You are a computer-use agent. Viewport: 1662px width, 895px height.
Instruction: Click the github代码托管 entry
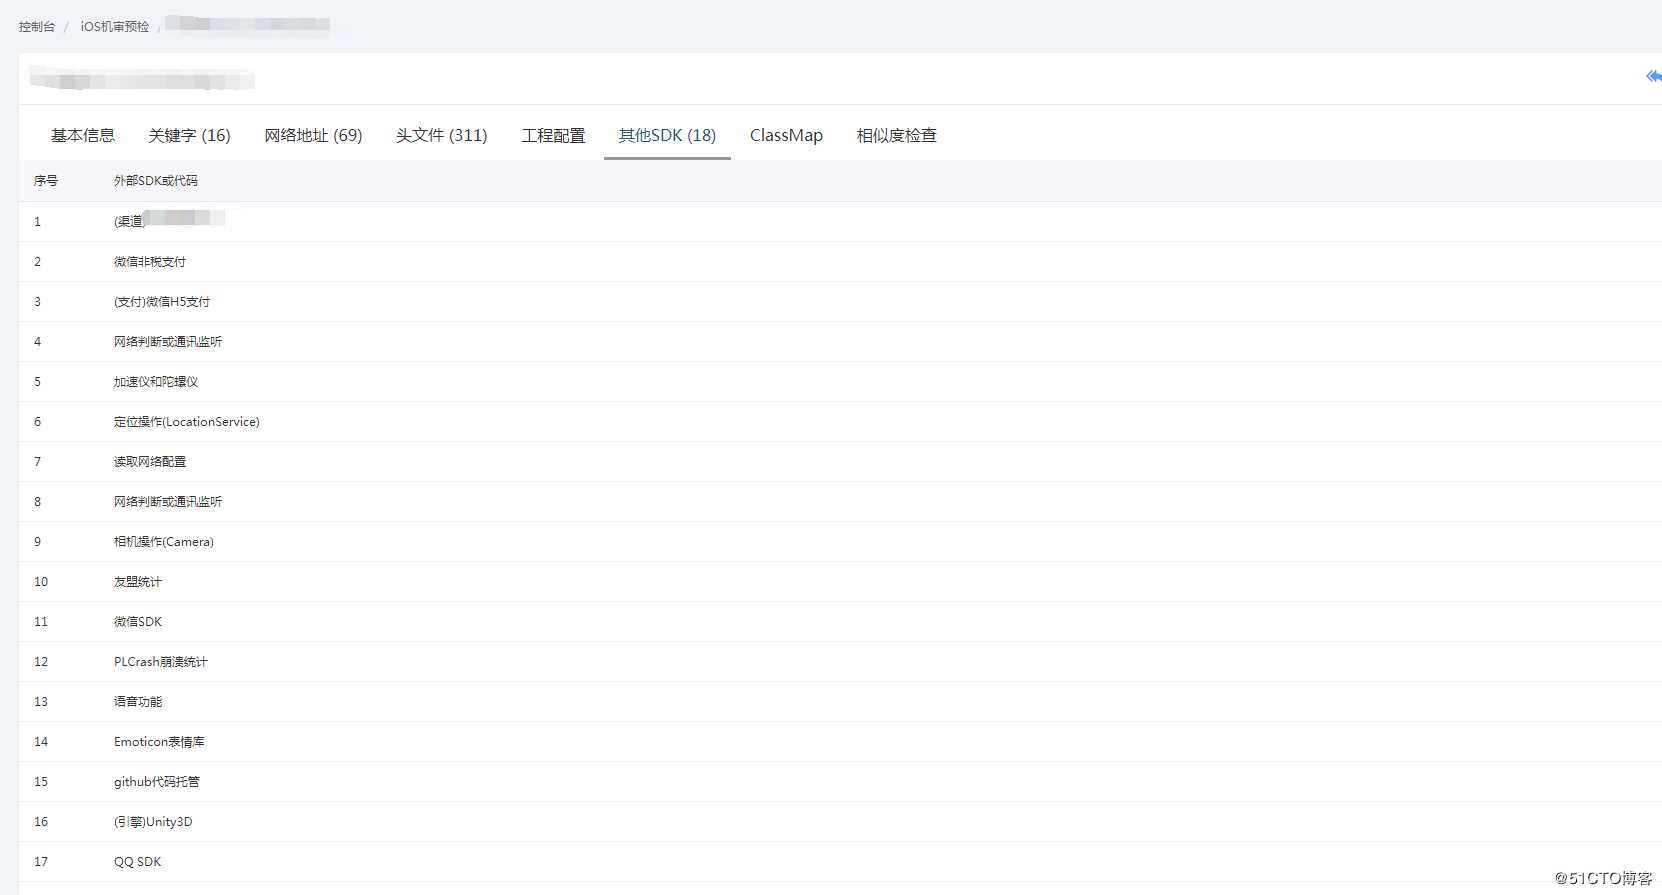[x=157, y=782]
